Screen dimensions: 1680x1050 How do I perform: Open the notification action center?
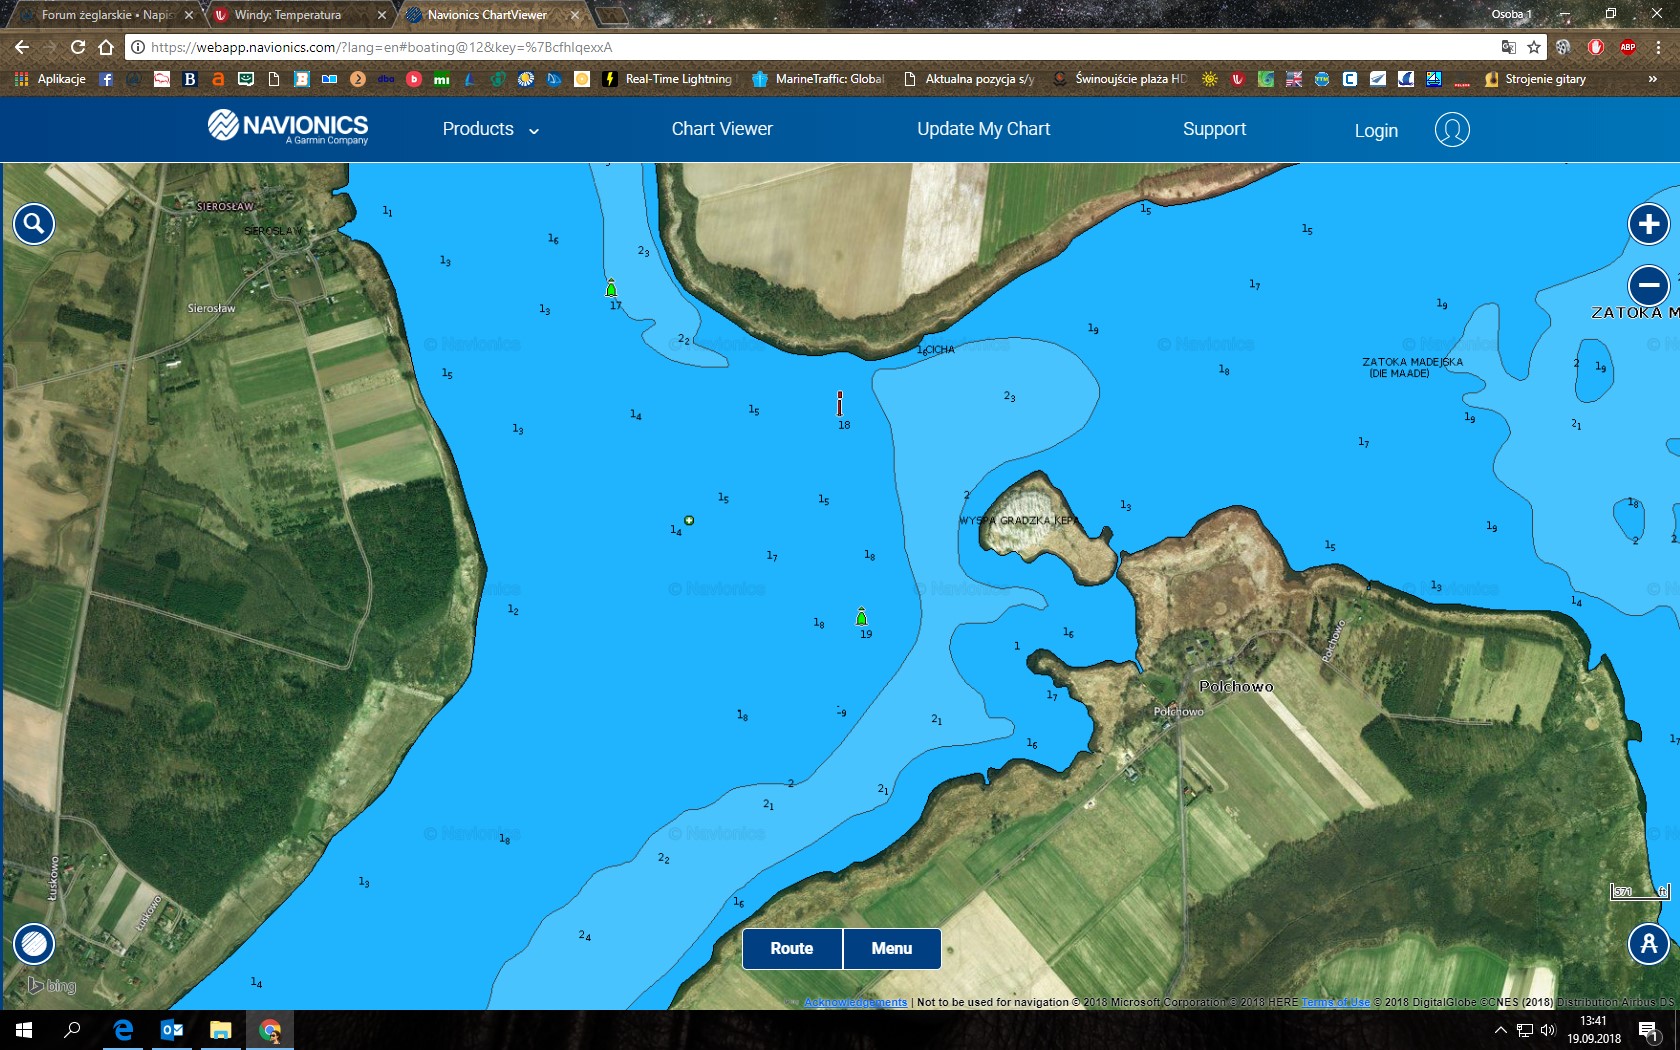point(1649,1030)
